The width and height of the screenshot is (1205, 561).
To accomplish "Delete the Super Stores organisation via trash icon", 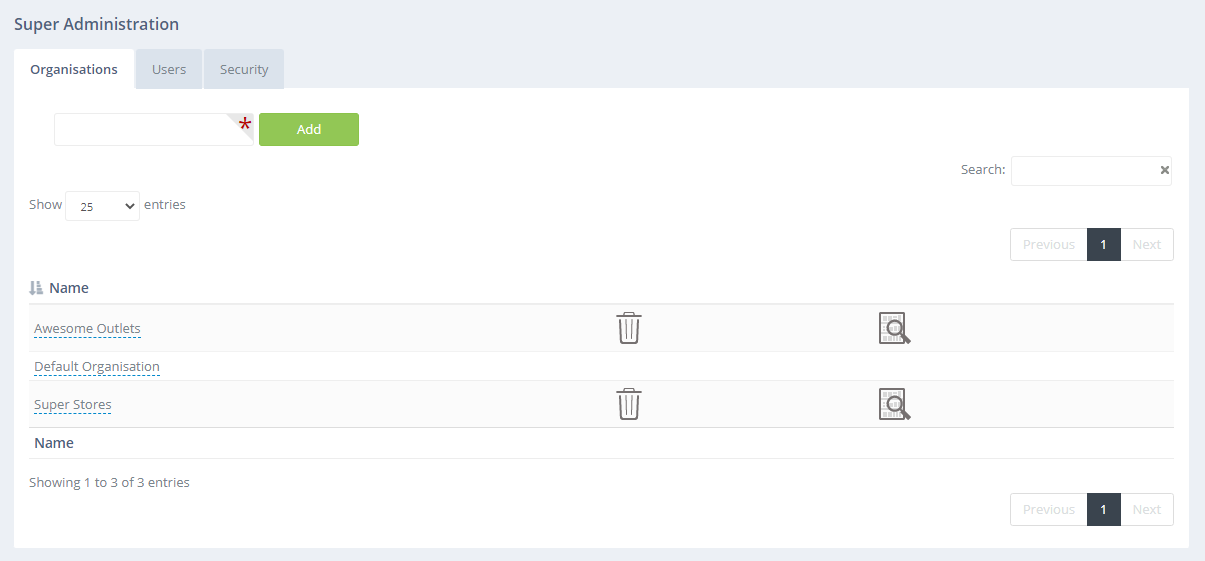I will tap(628, 404).
